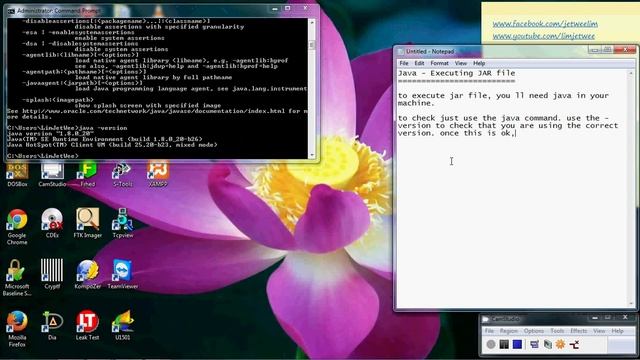This screenshot has height=360, width=640.
Task: Launch the Leak Test desktop icon
Action: click(x=87, y=325)
